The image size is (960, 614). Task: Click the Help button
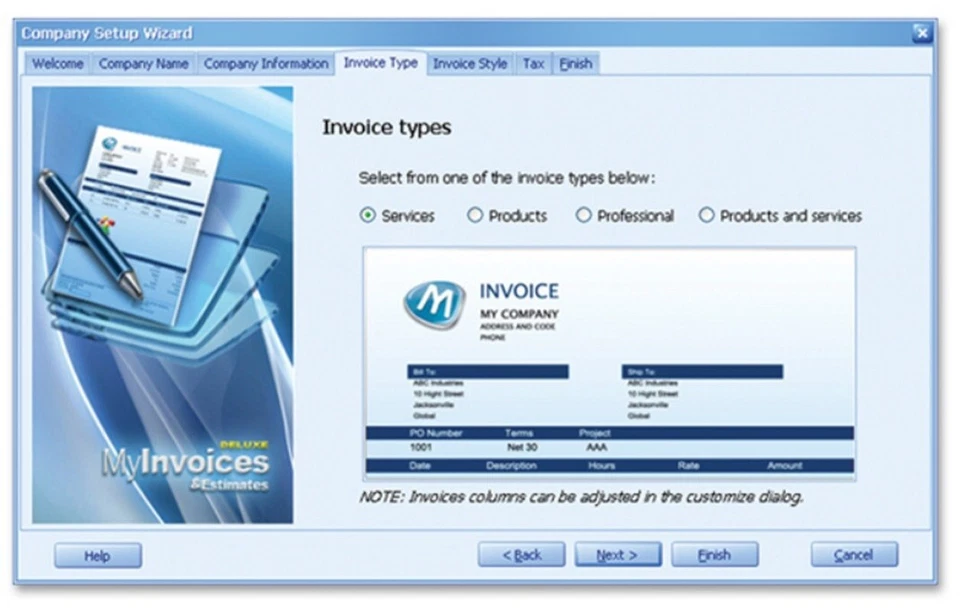(97, 555)
